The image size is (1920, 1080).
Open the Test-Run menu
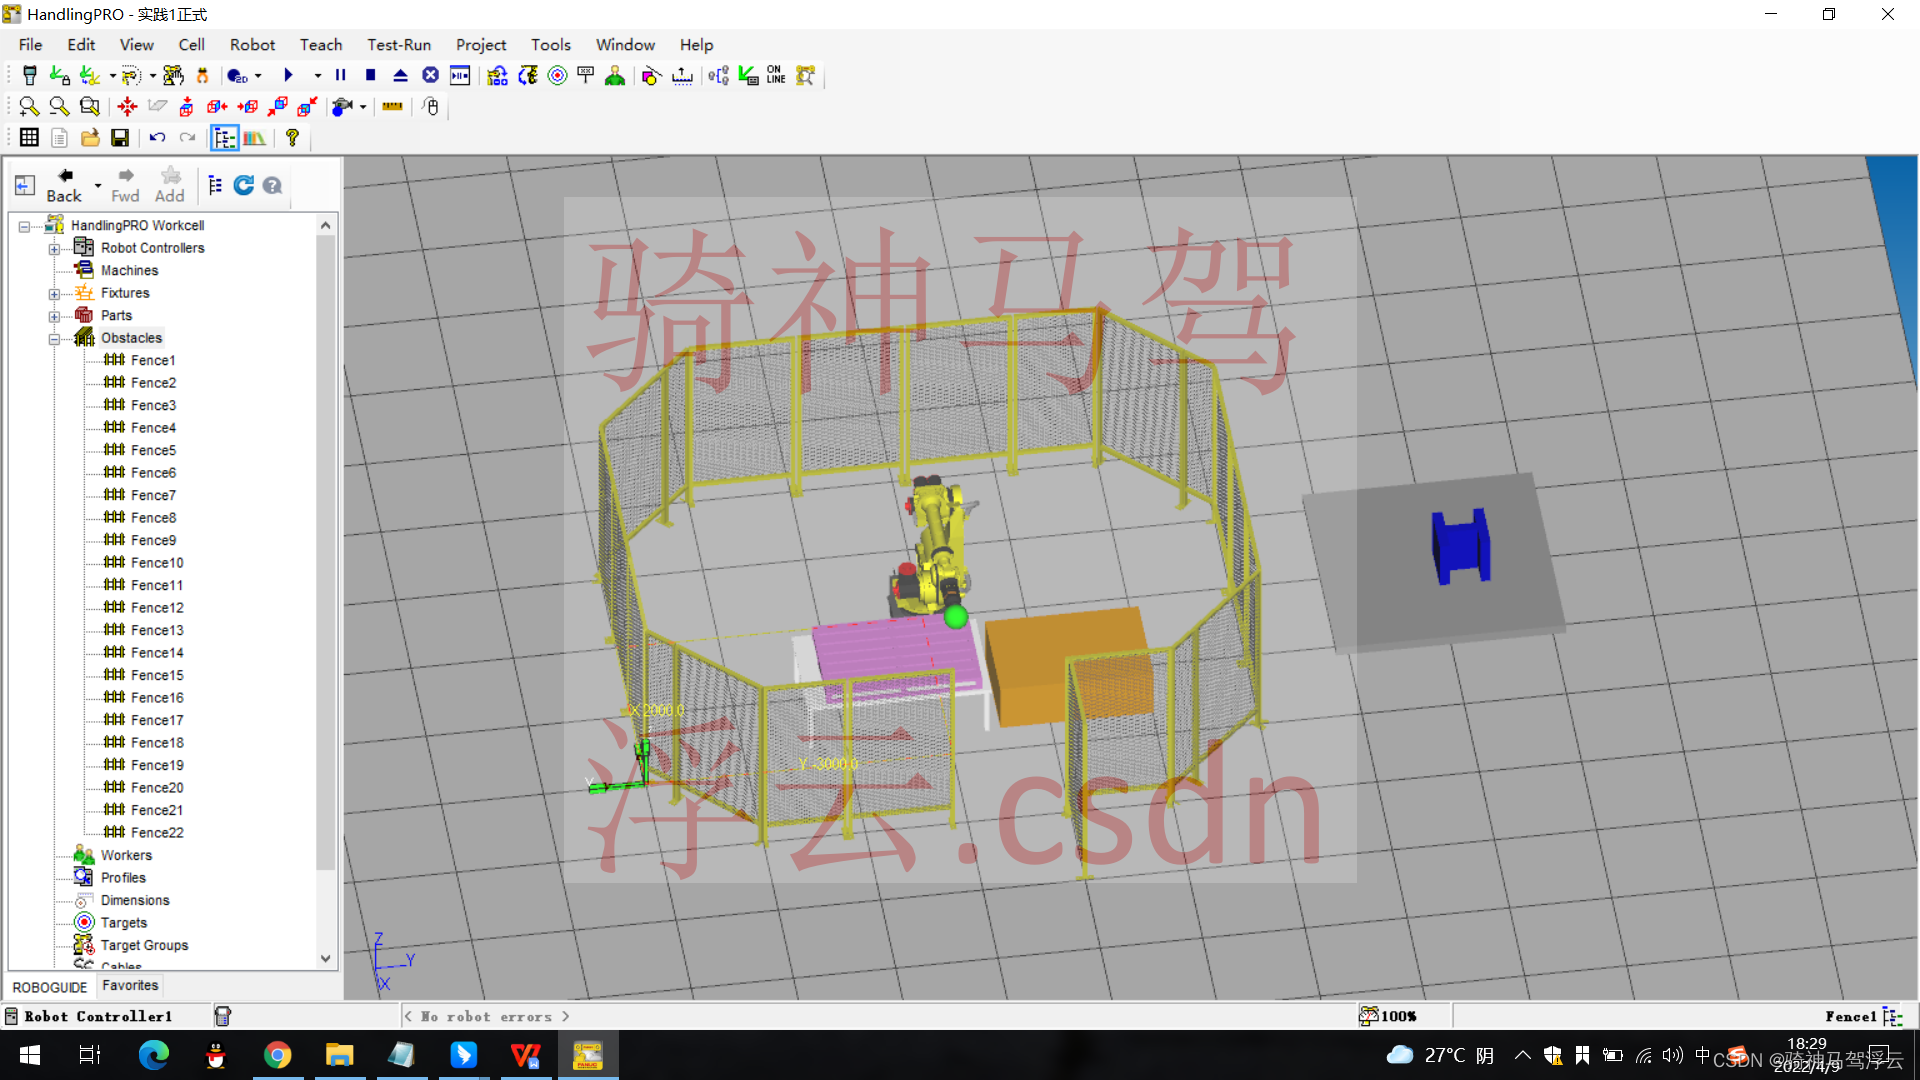tap(399, 45)
